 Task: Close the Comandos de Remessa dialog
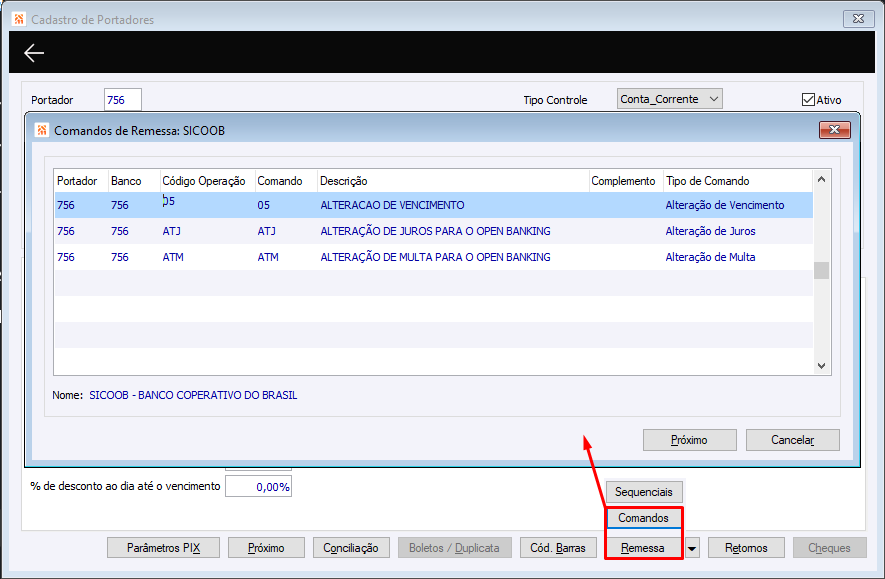pos(834,130)
